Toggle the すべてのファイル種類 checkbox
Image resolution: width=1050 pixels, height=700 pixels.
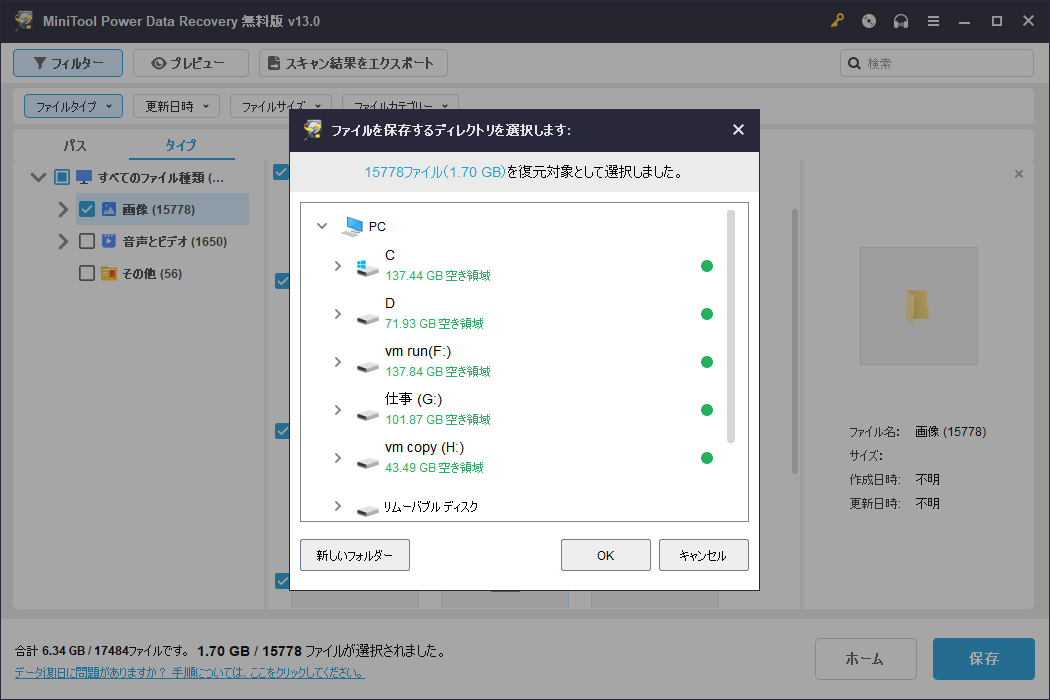click(x=62, y=177)
